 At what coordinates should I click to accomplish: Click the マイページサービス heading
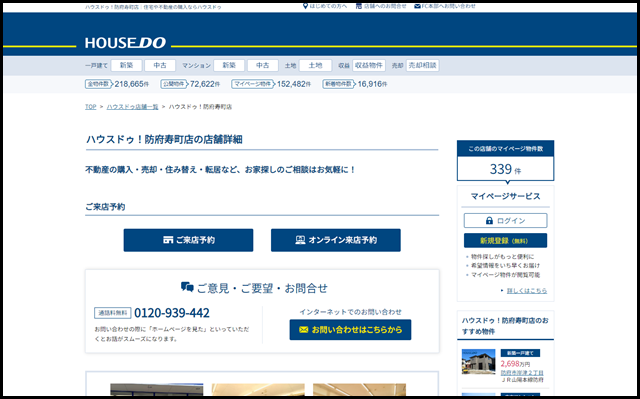(x=505, y=196)
